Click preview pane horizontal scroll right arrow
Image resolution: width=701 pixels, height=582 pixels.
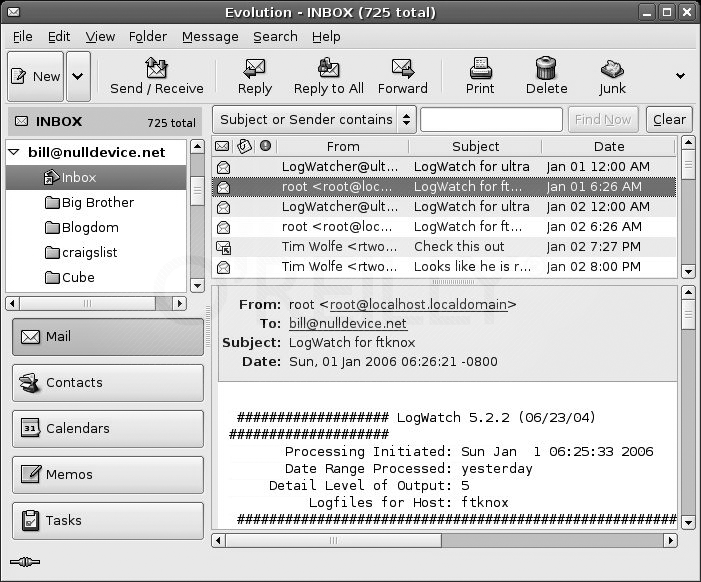tap(670, 540)
